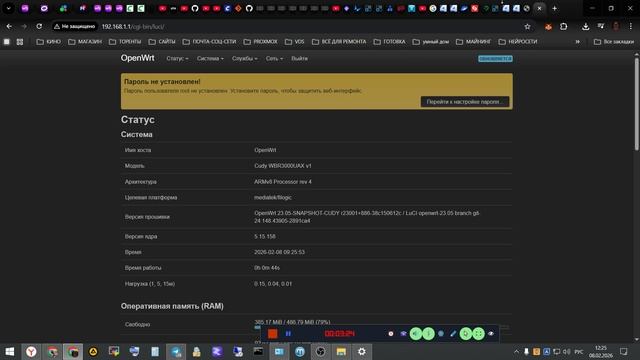Stop recording with red square button
Image resolution: width=640 pixels, height=360 pixels.
273,333
